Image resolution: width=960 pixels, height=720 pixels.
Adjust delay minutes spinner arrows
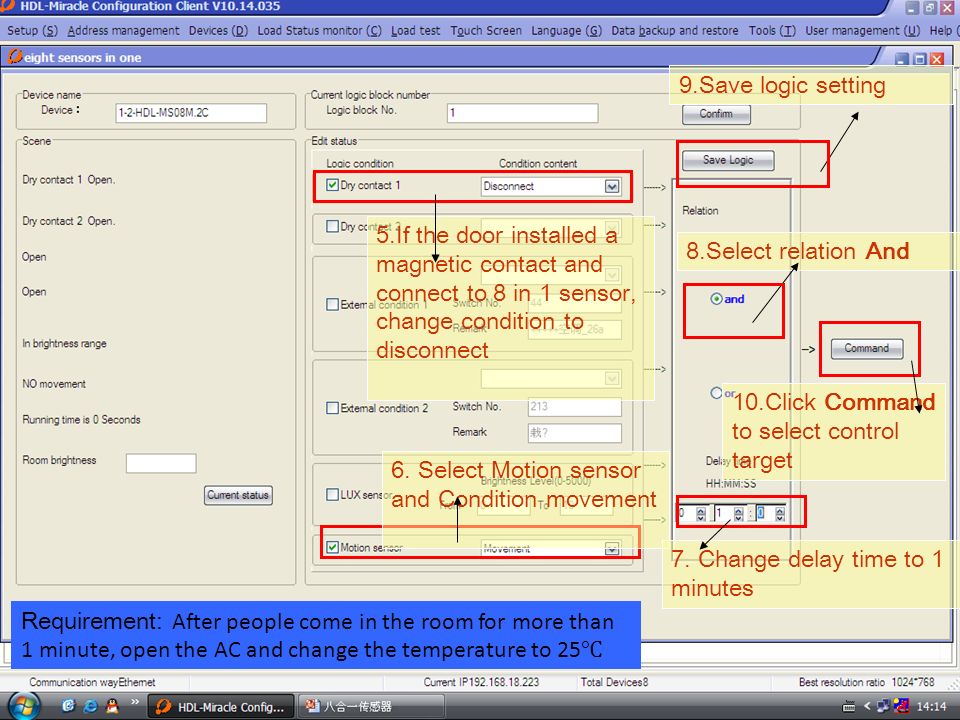click(738, 514)
